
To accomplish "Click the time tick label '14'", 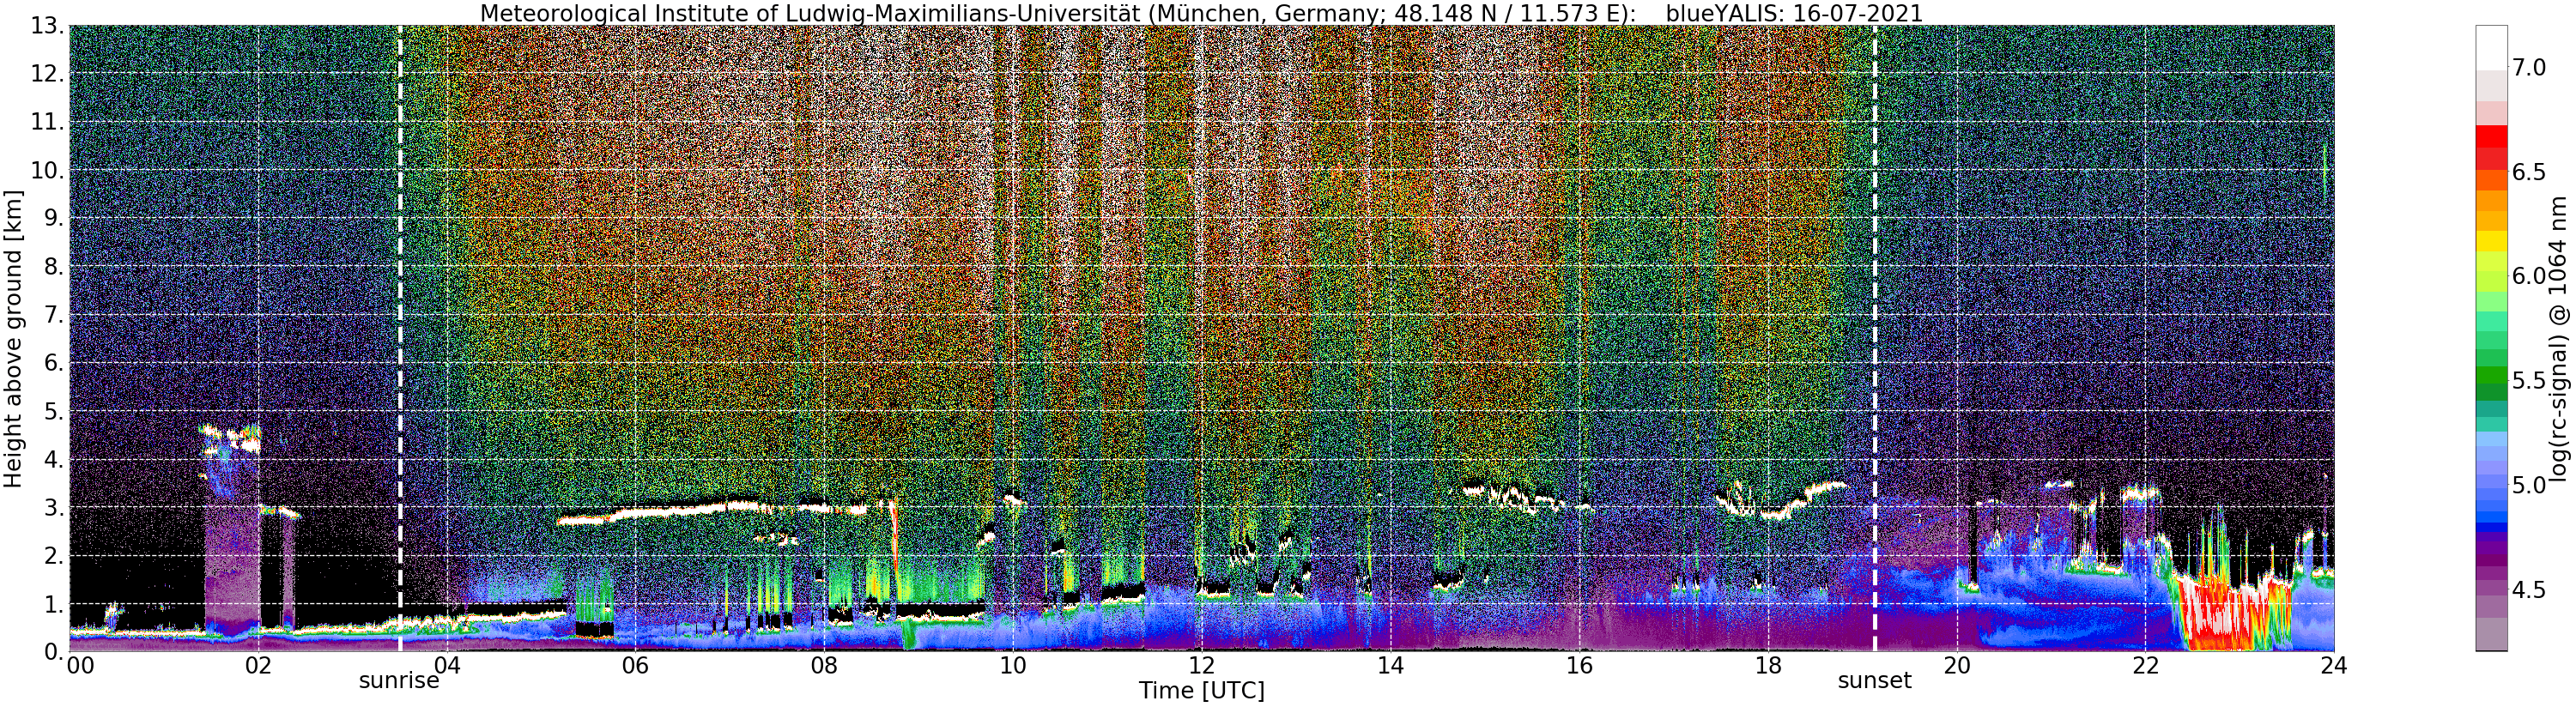I will coord(1390,666).
